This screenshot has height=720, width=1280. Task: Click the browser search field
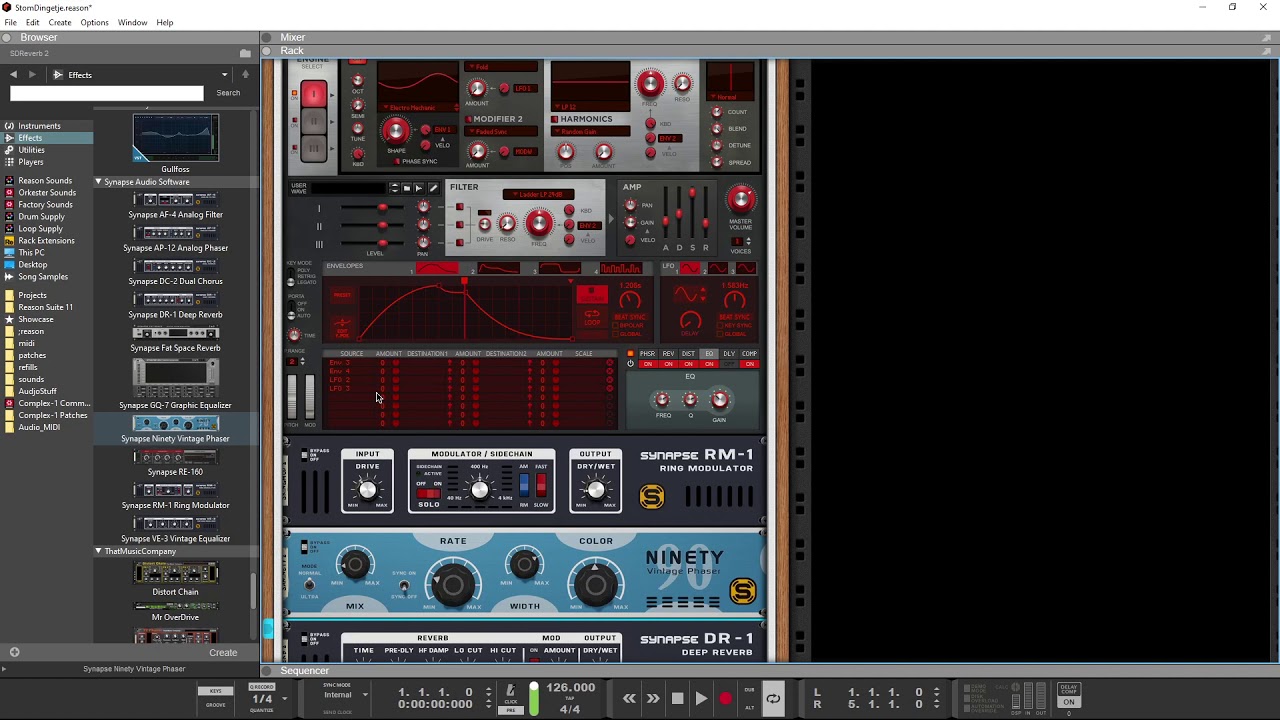pos(106,93)
